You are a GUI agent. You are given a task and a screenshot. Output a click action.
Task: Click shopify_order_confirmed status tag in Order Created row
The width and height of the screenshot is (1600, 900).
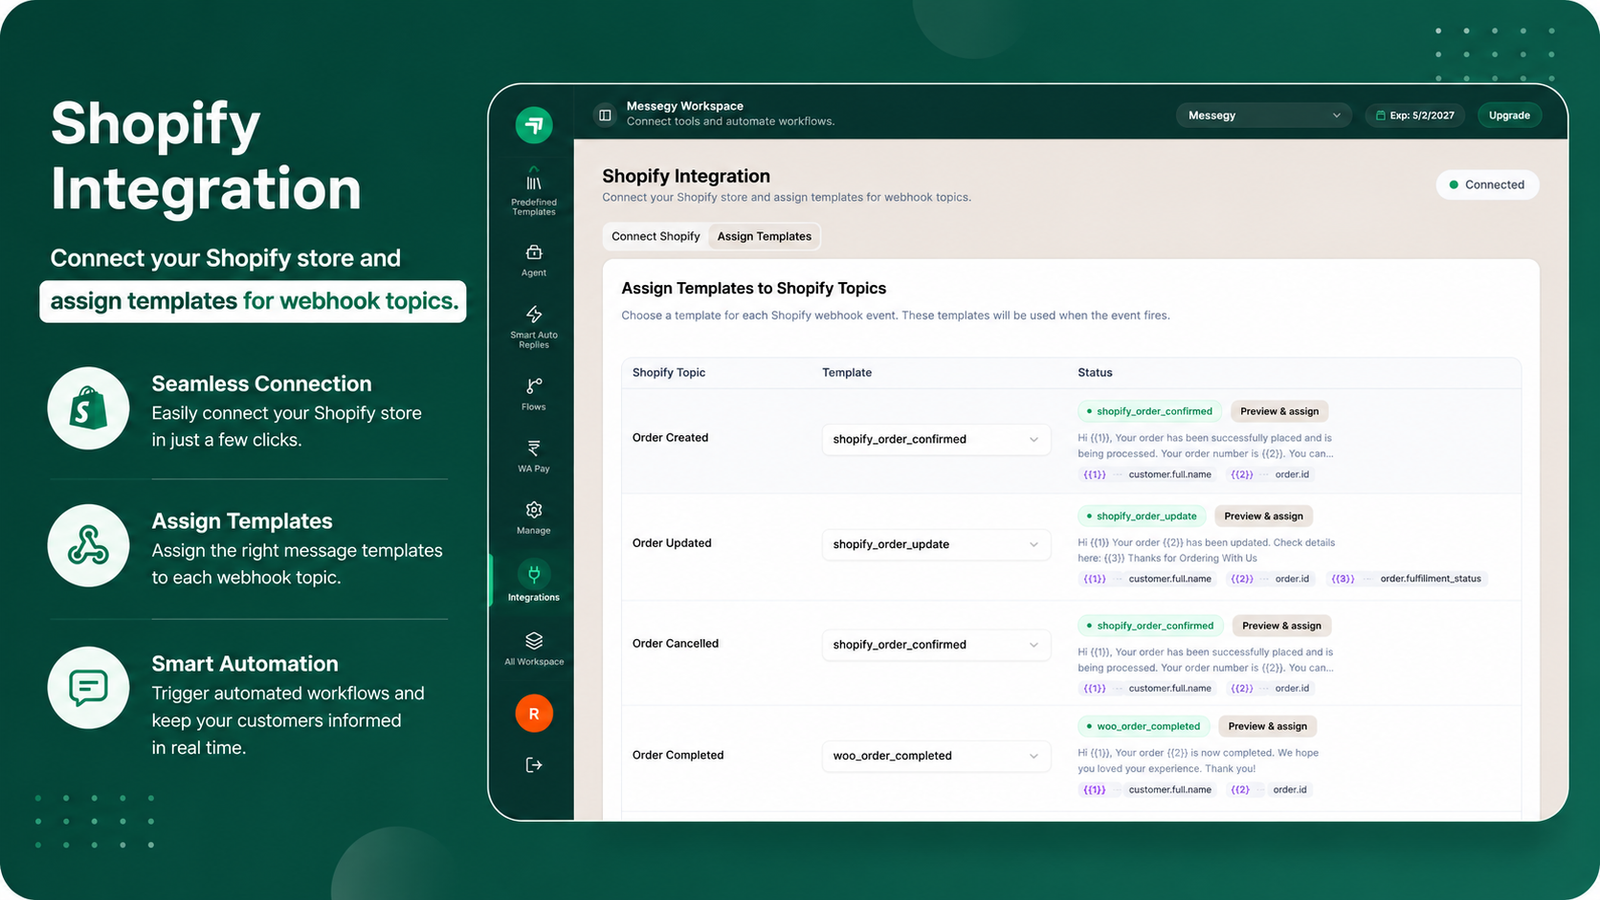(x=1149, y=411)
